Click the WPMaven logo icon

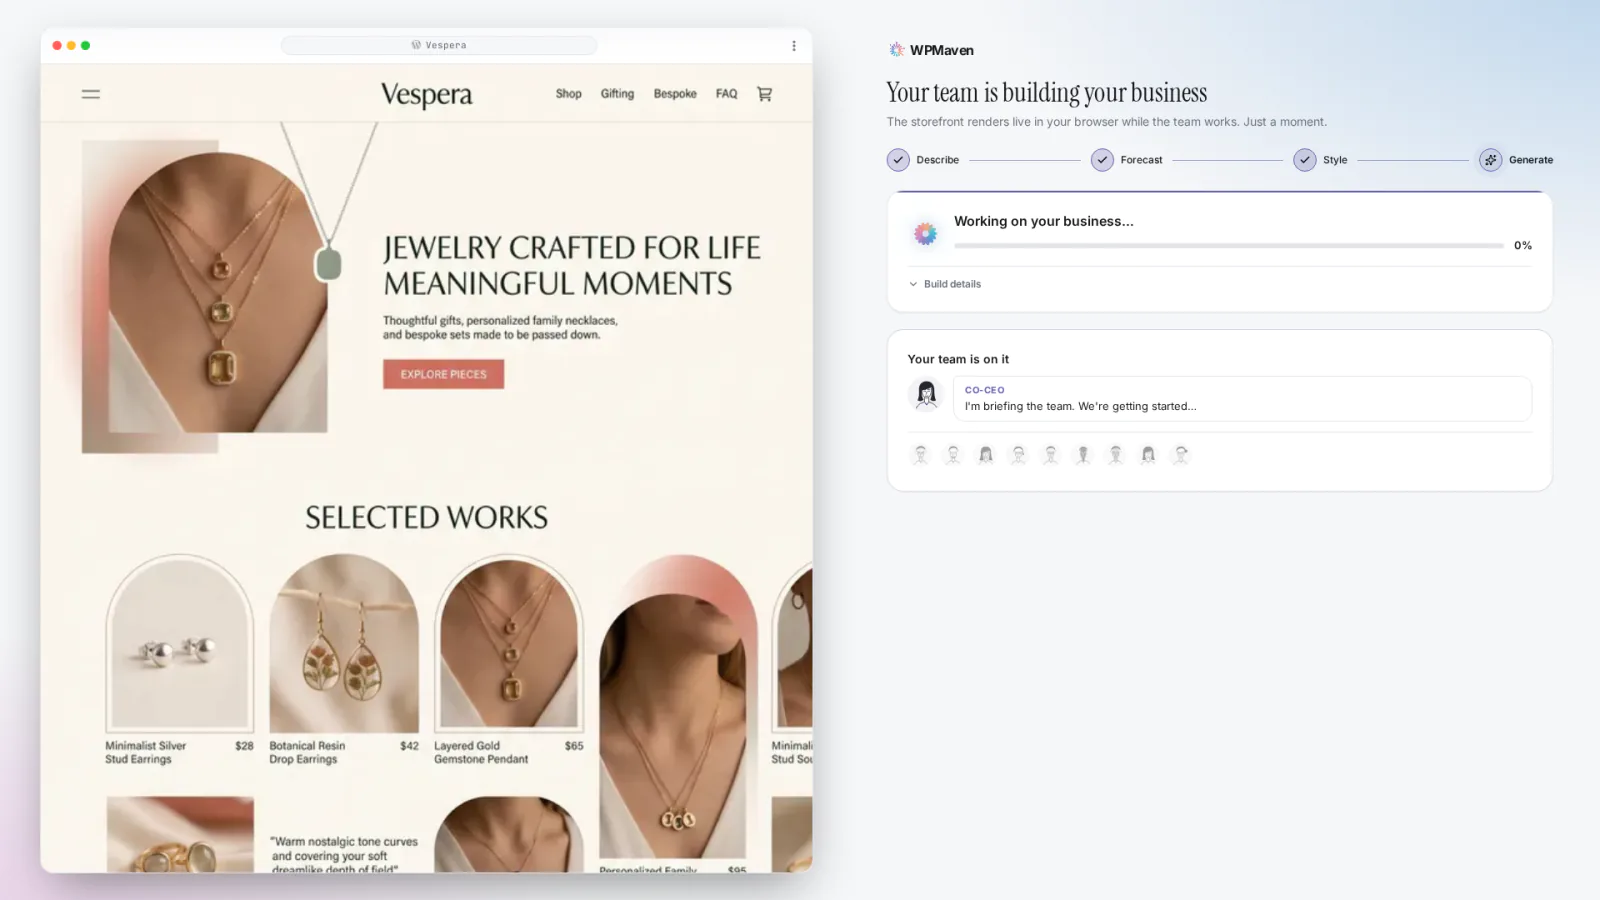(x=896, y=50)
